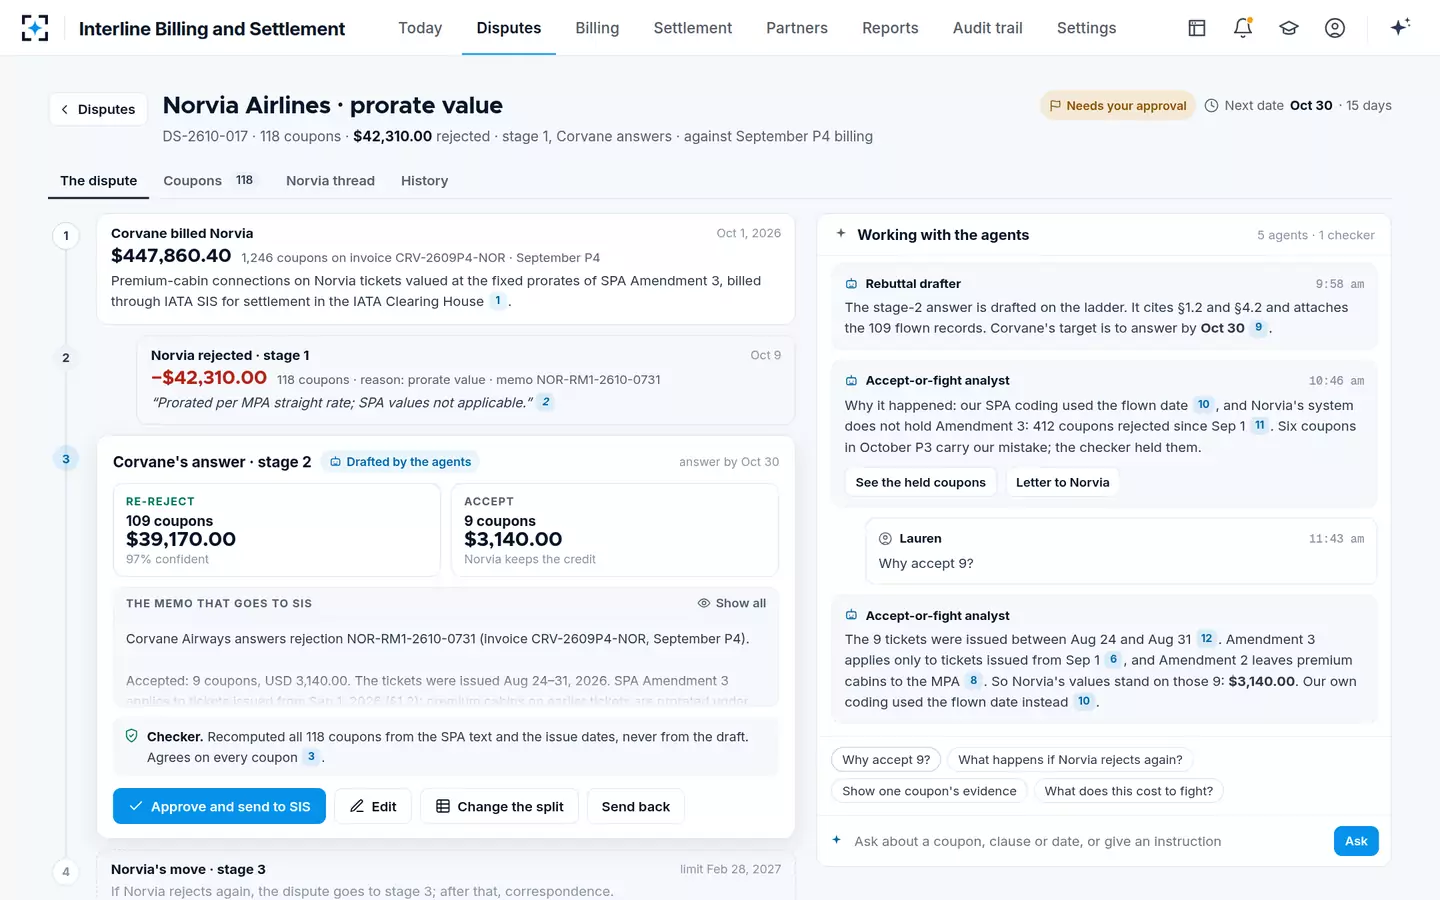Click citation 8 after 'cabins to the MPA'
1440x900 pixels.
pos(973,681)
